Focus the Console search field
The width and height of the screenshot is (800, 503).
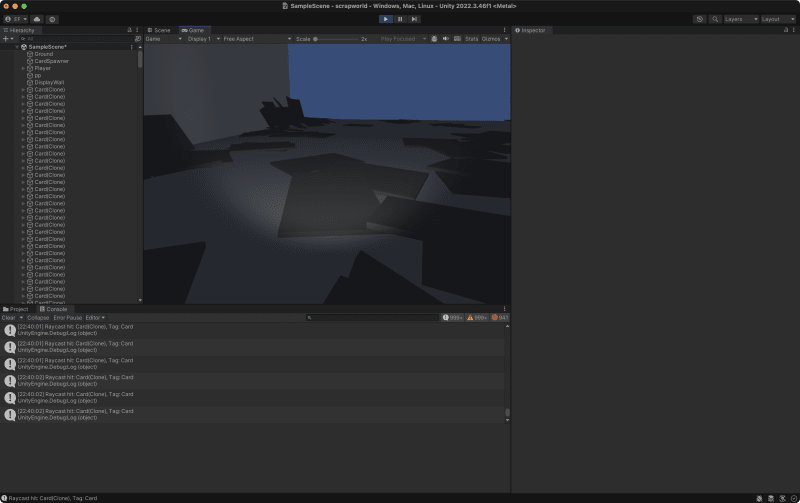372,318
